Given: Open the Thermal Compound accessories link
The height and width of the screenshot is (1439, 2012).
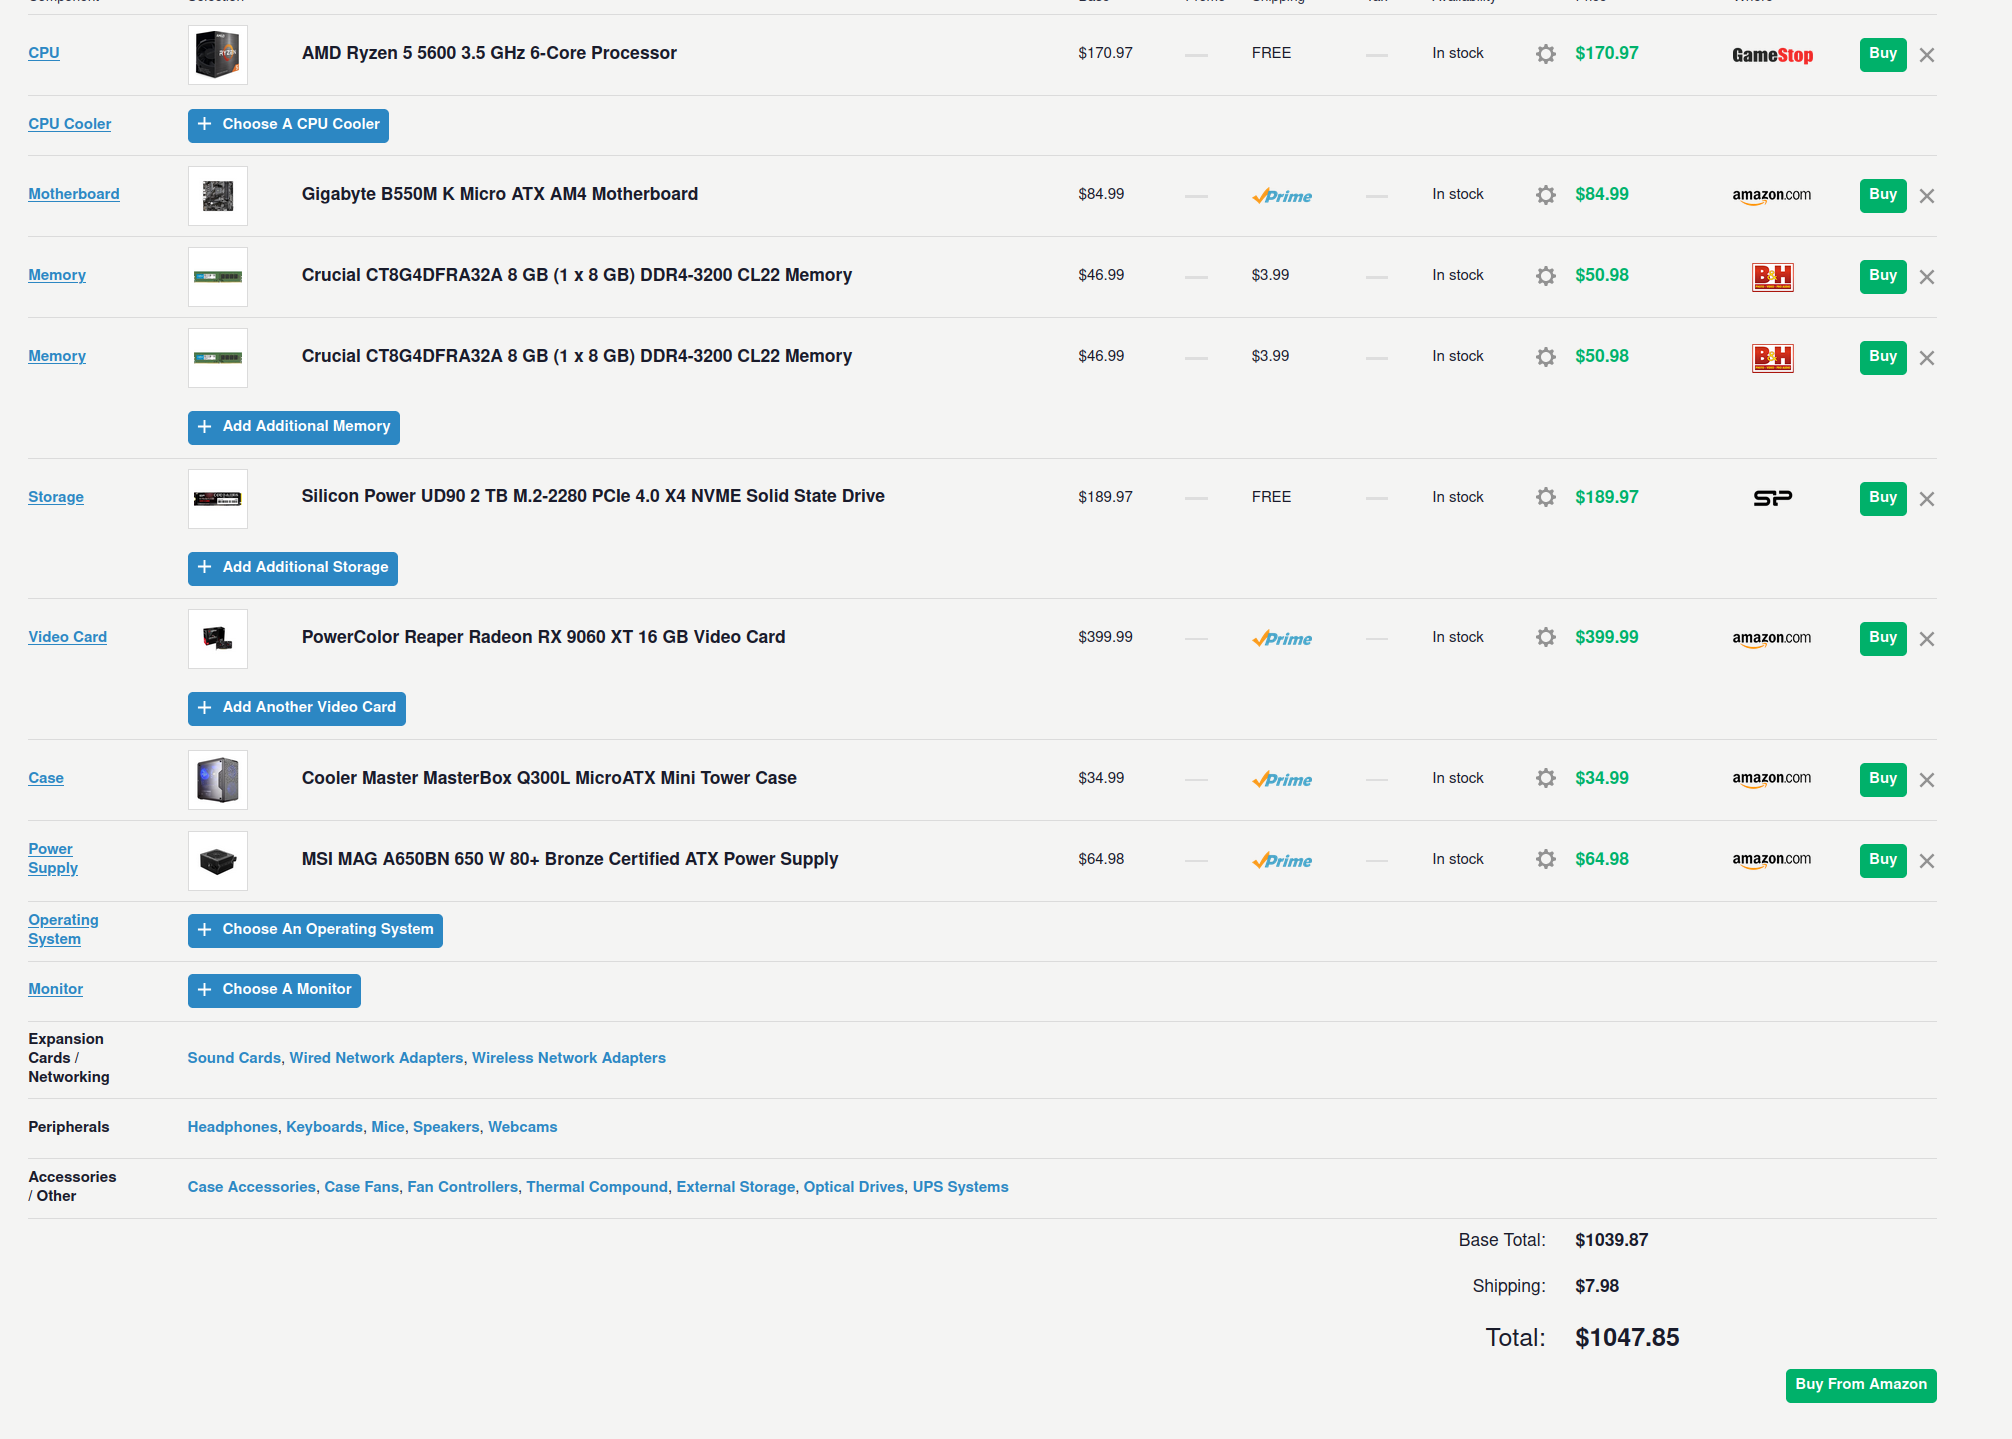Looking at the screenshot, I should pos(597,1187).
